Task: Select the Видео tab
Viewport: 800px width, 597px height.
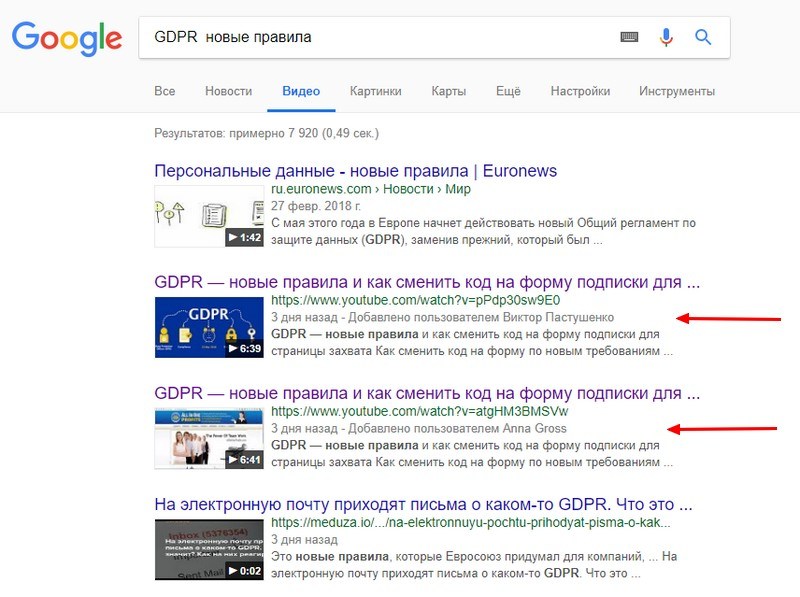Action: (x=301, y=91)
